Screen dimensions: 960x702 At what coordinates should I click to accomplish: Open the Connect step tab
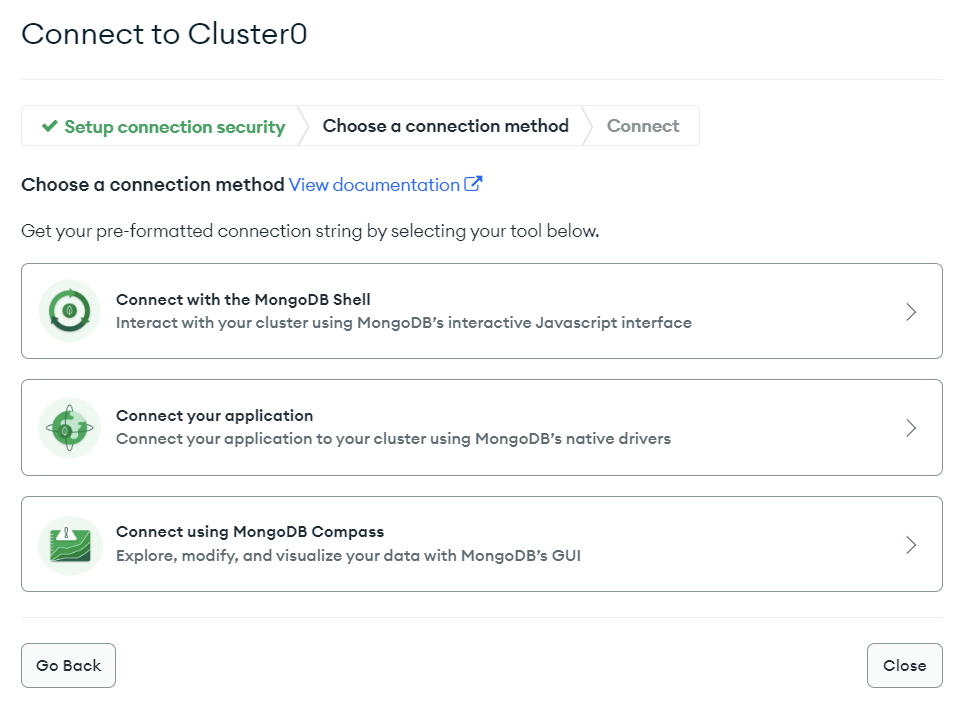coord(643,126)
